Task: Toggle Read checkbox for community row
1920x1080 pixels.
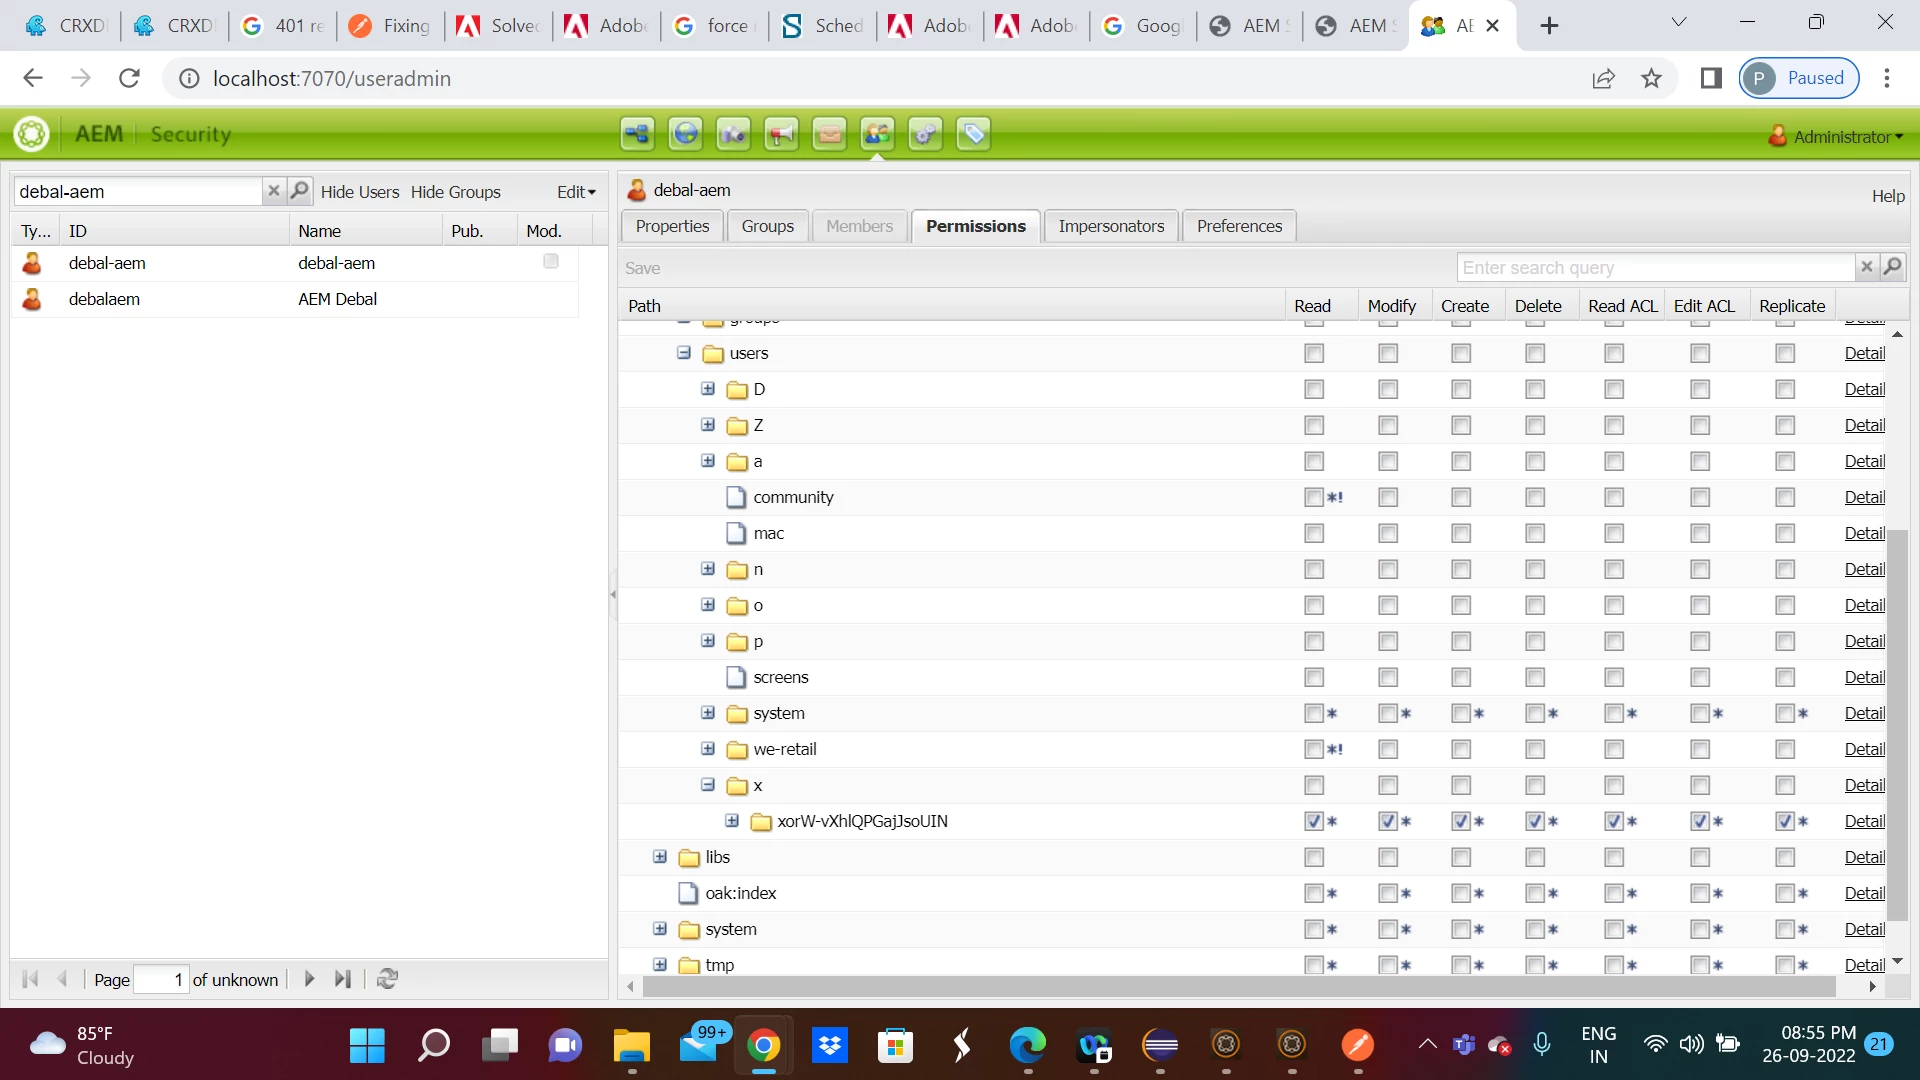Action: (1314, 497)
